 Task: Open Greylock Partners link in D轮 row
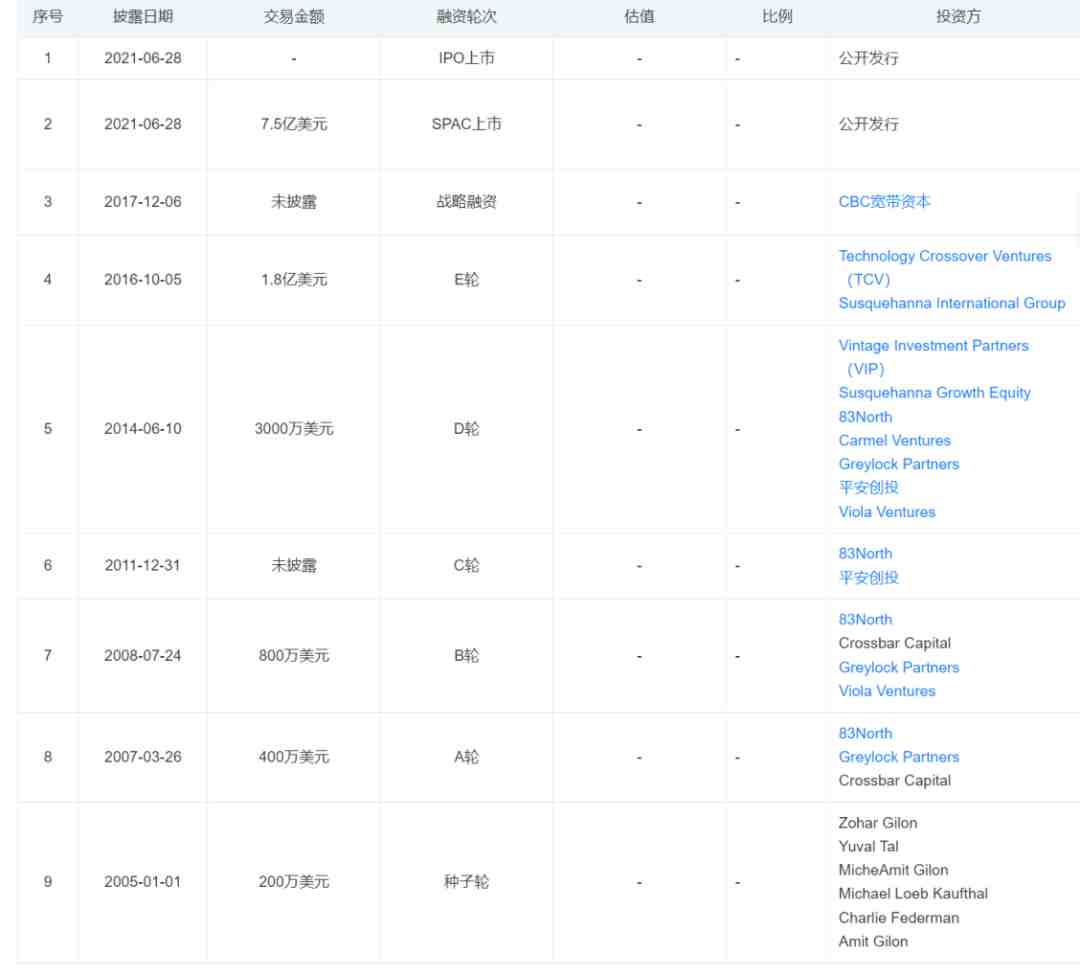pos(898,464)
